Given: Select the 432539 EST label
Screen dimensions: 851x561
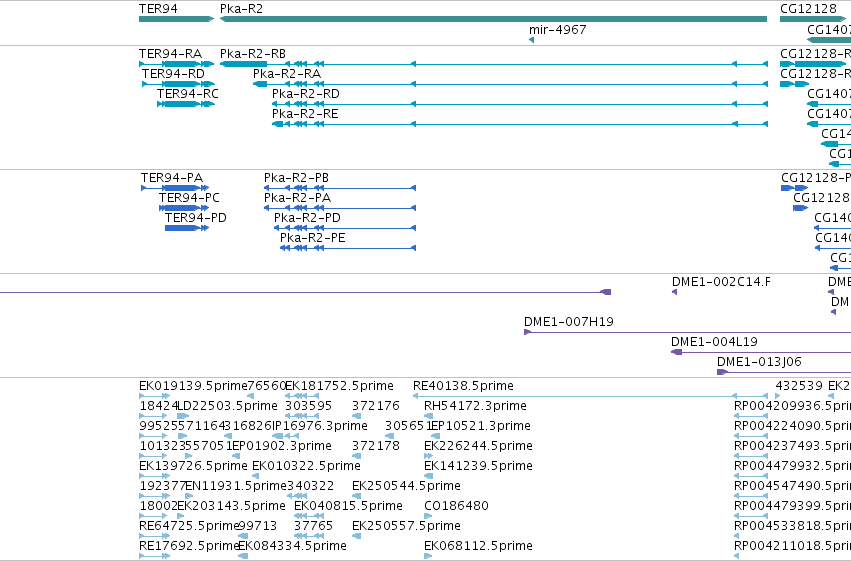Looking at the screenshot, I should tap(799, 386).
